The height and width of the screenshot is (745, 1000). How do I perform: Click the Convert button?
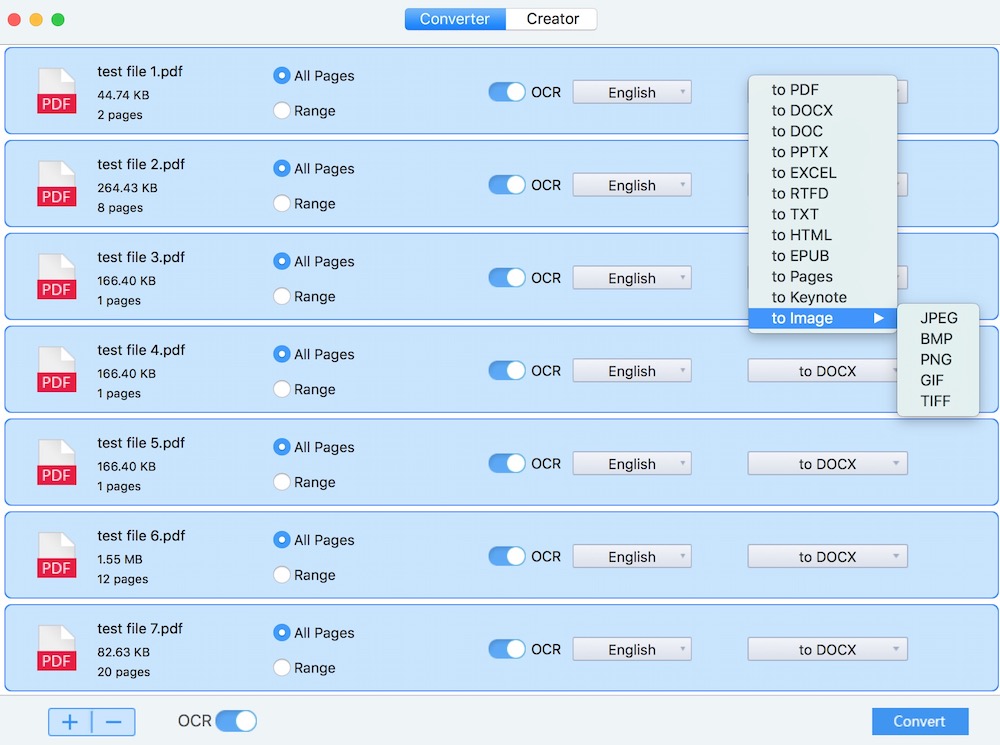click(919, 722)
